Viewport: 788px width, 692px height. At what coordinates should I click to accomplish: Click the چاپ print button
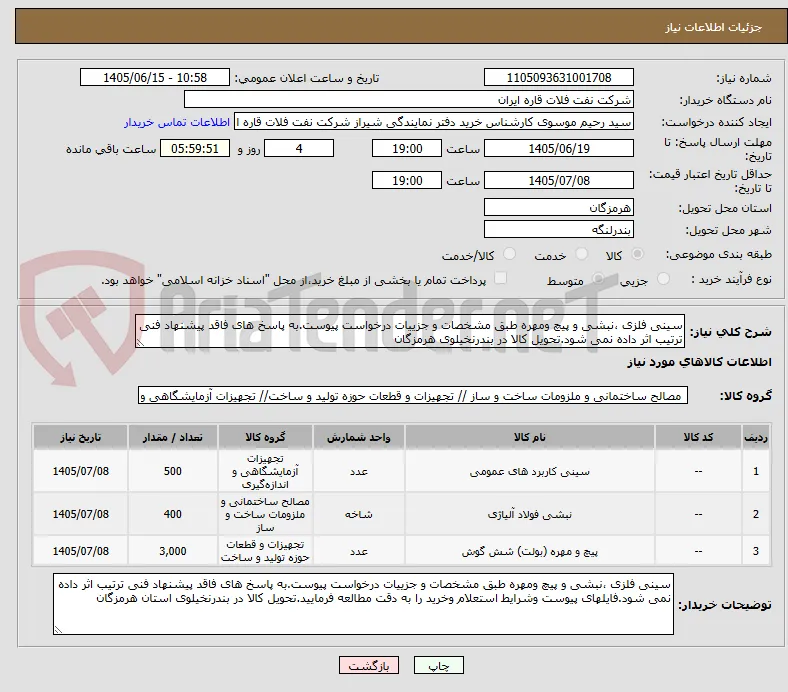pyautogui.click(x=439, y=665)
